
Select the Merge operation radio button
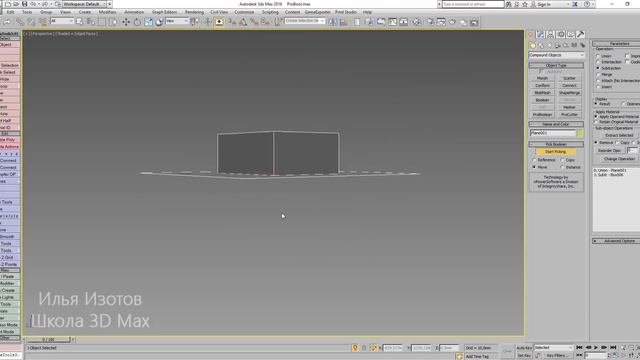click(598, 74)
